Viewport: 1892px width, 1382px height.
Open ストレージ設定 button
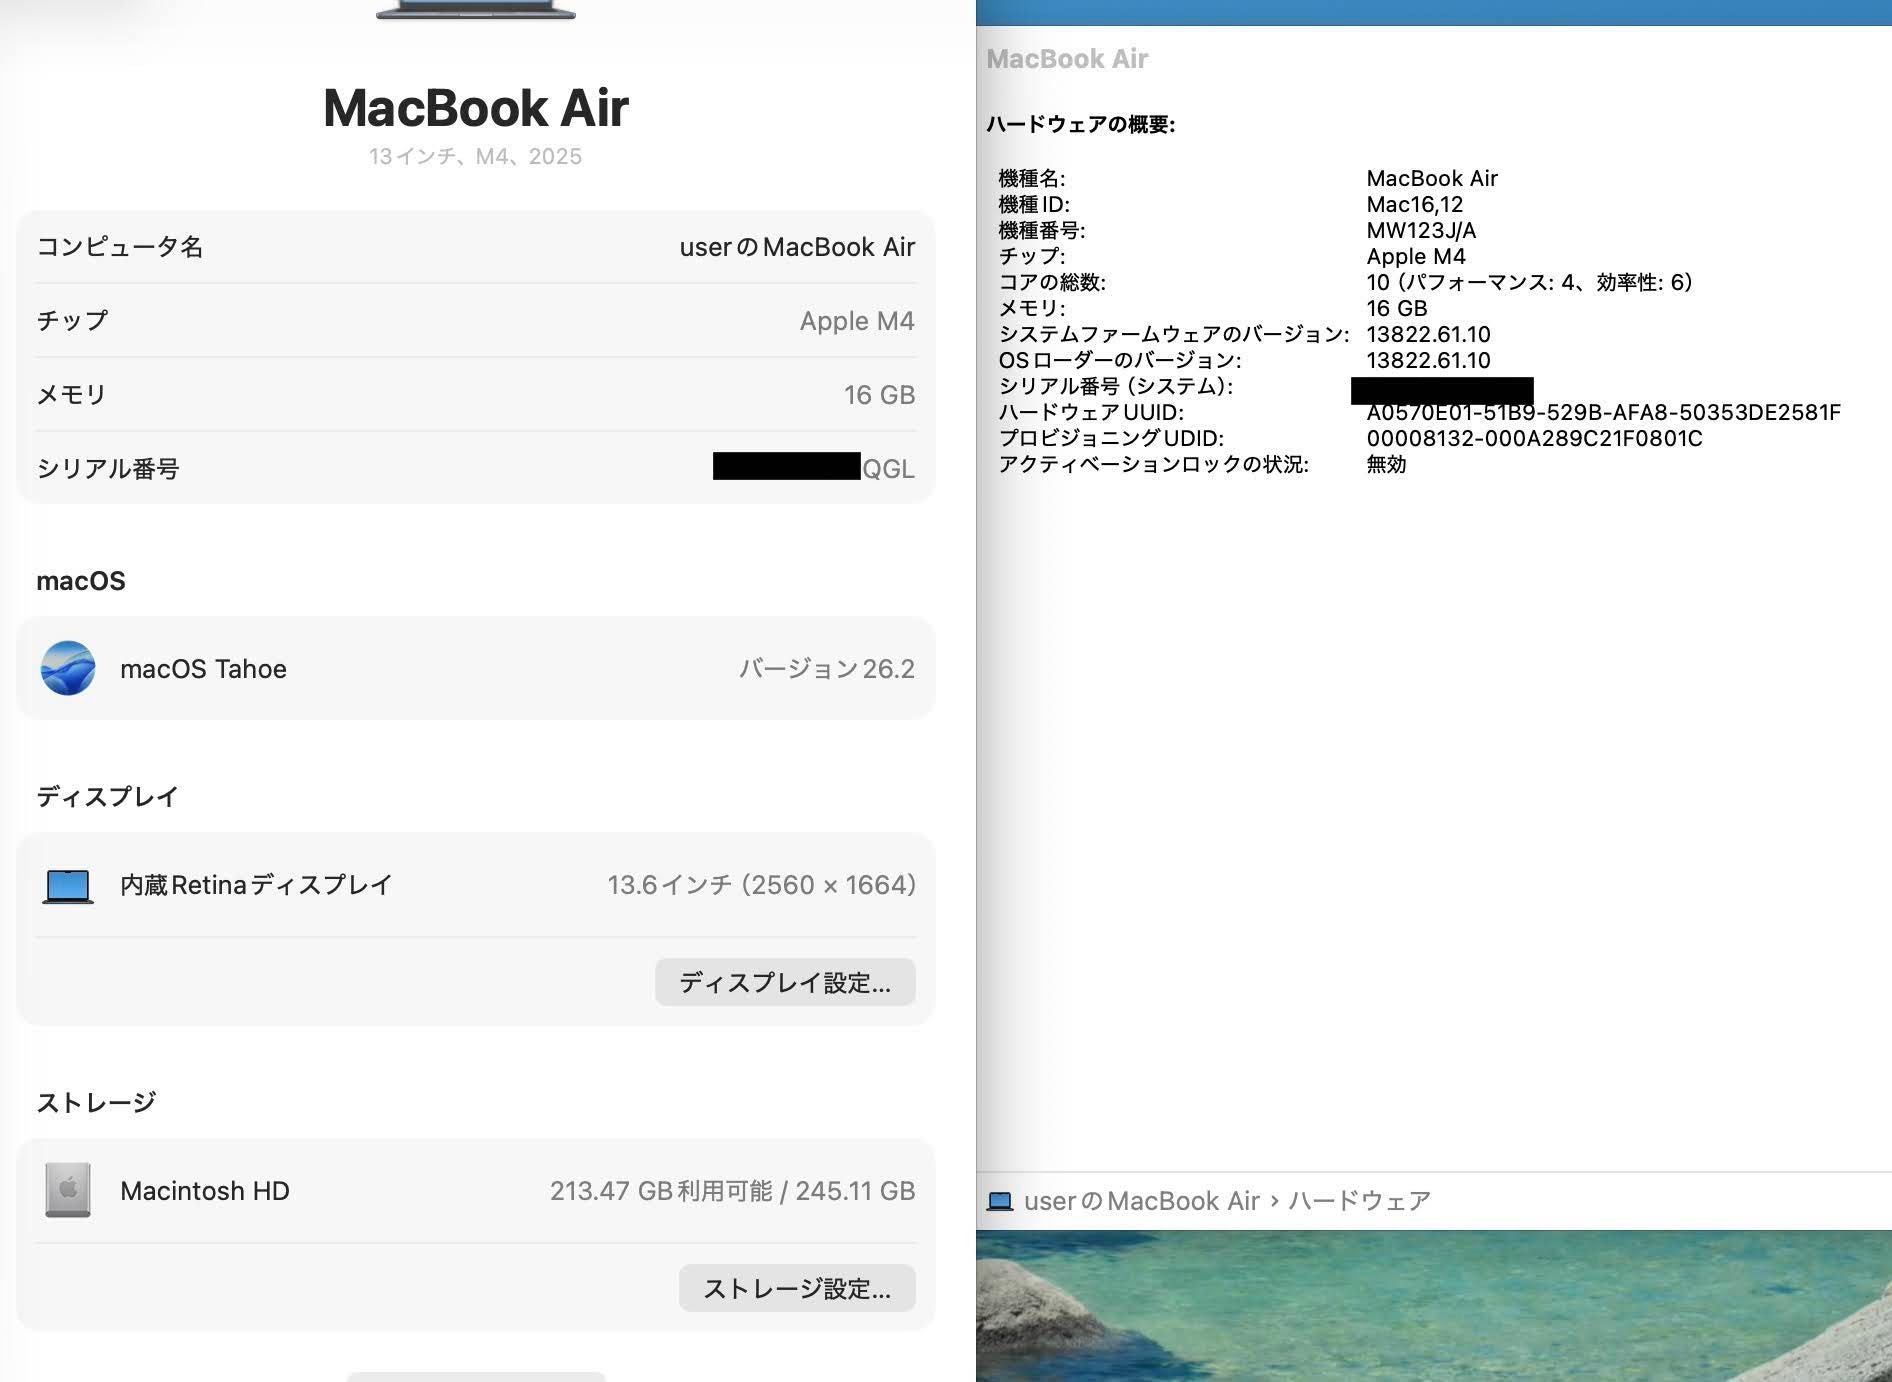(796, 1288)
